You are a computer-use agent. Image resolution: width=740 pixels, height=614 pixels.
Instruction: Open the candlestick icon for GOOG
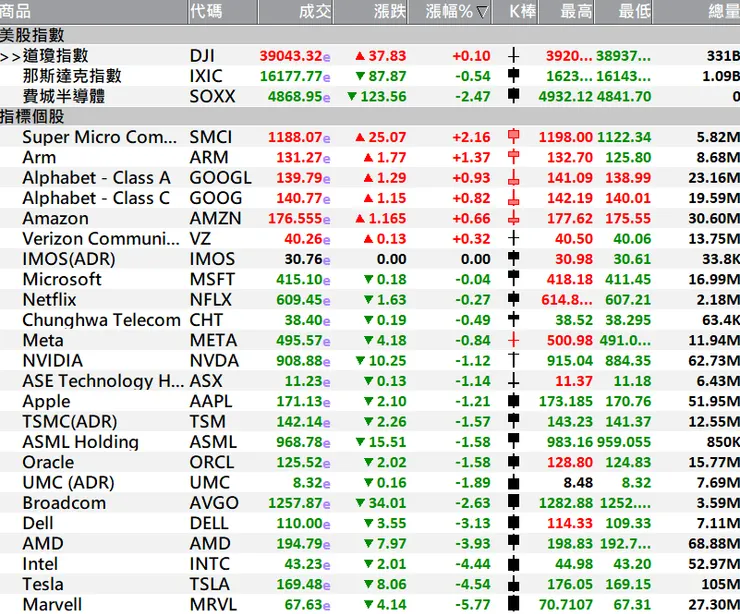[x=513, y=198]
